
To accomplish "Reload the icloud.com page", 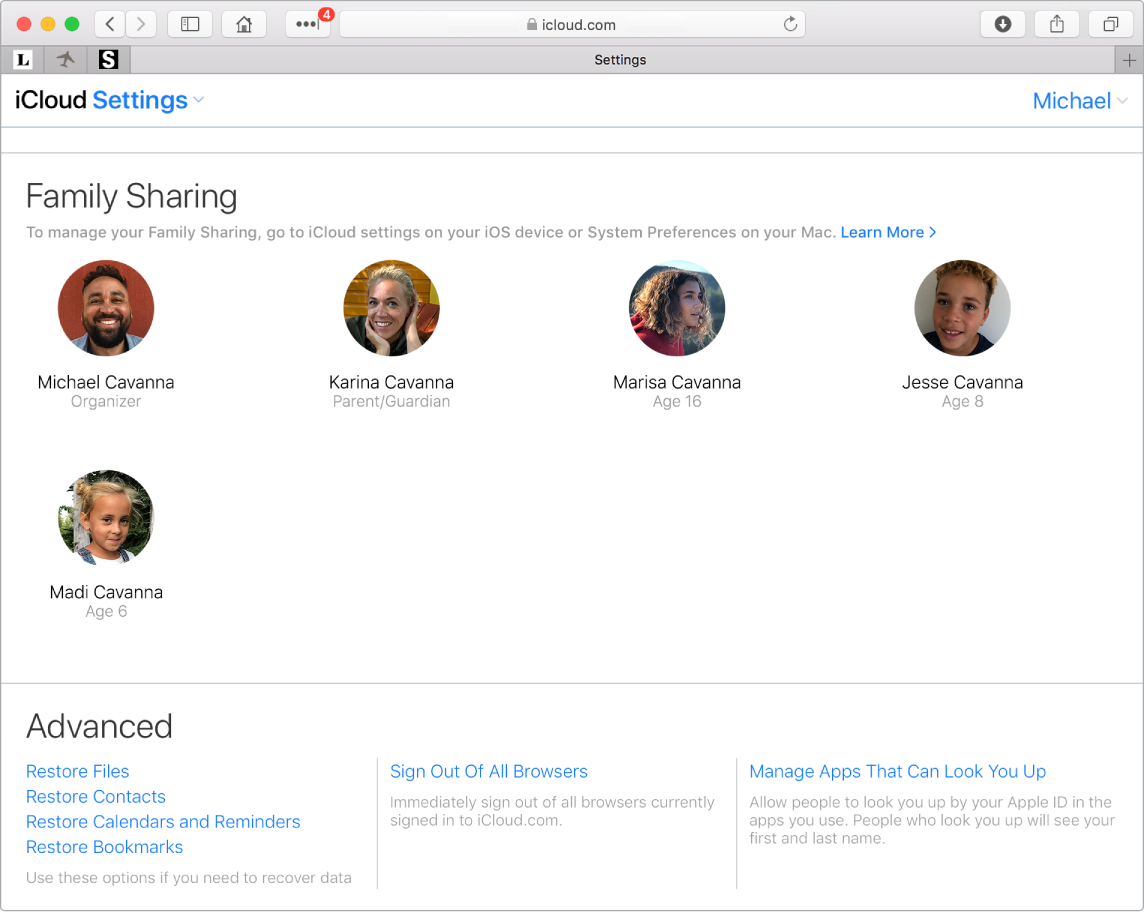I will [790, 24].
